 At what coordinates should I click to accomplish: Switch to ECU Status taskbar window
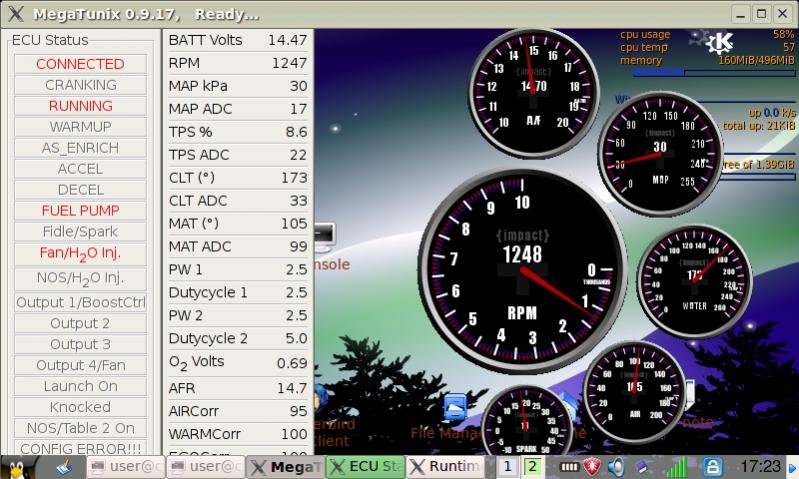click(x=364, y=467)
